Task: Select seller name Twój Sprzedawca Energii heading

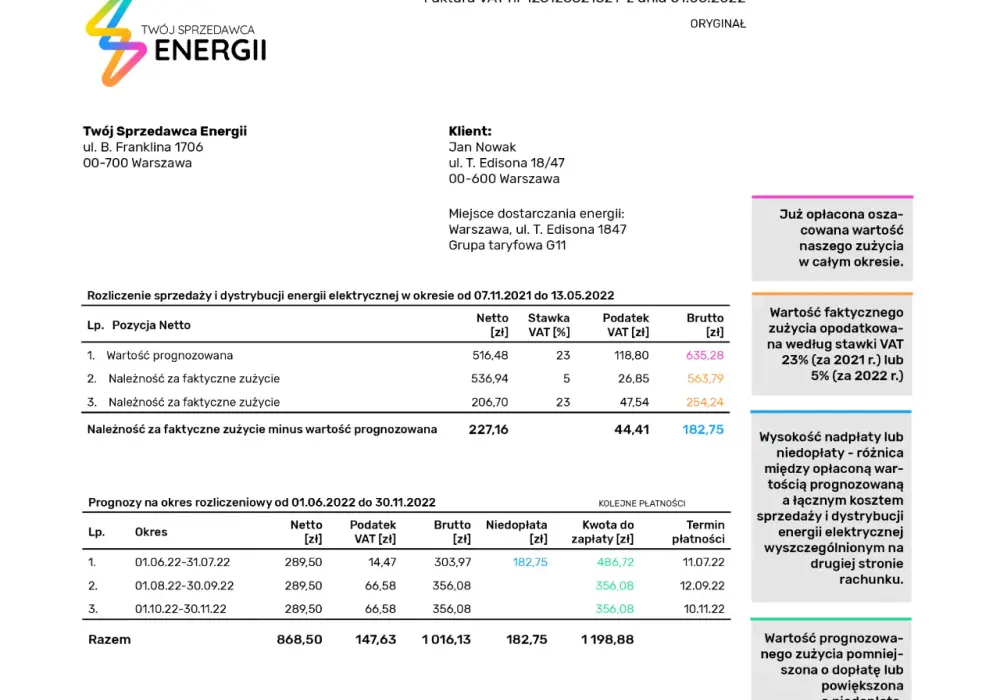Action: [165, 131]
